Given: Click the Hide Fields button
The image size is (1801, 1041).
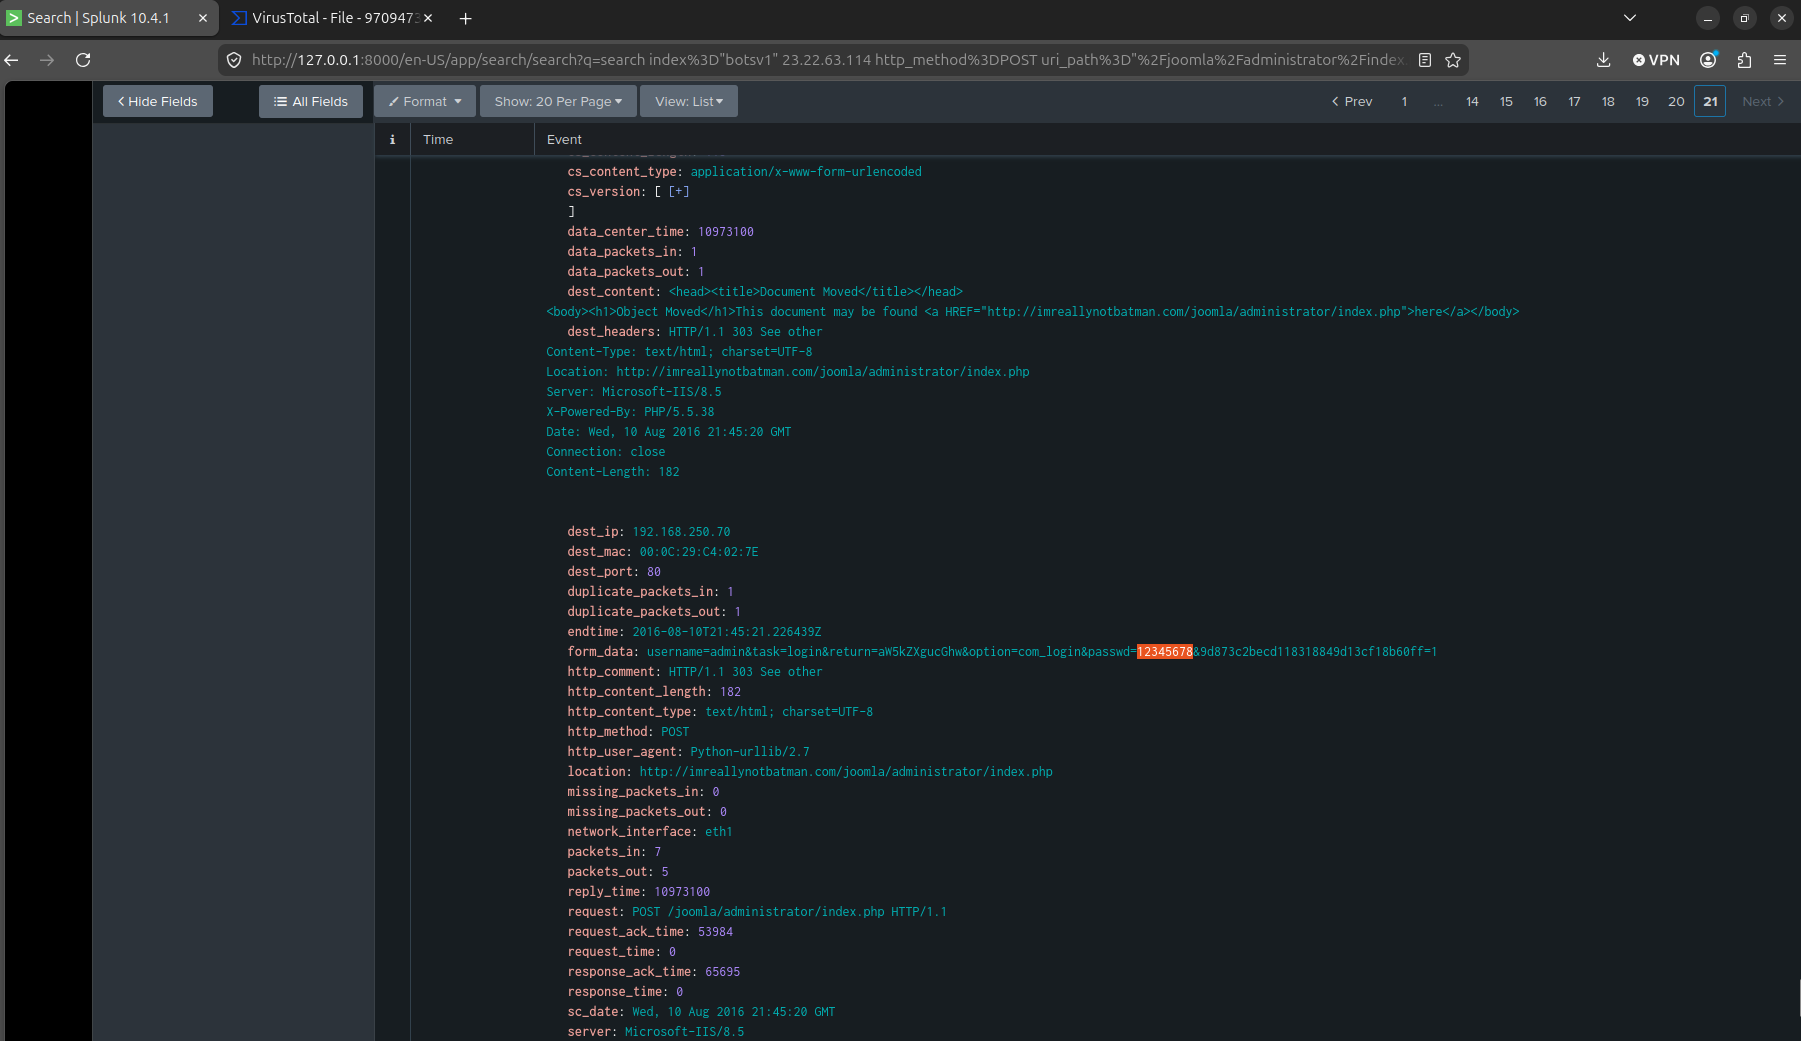Looking at the screenshot, I should (x=158, y=101).
